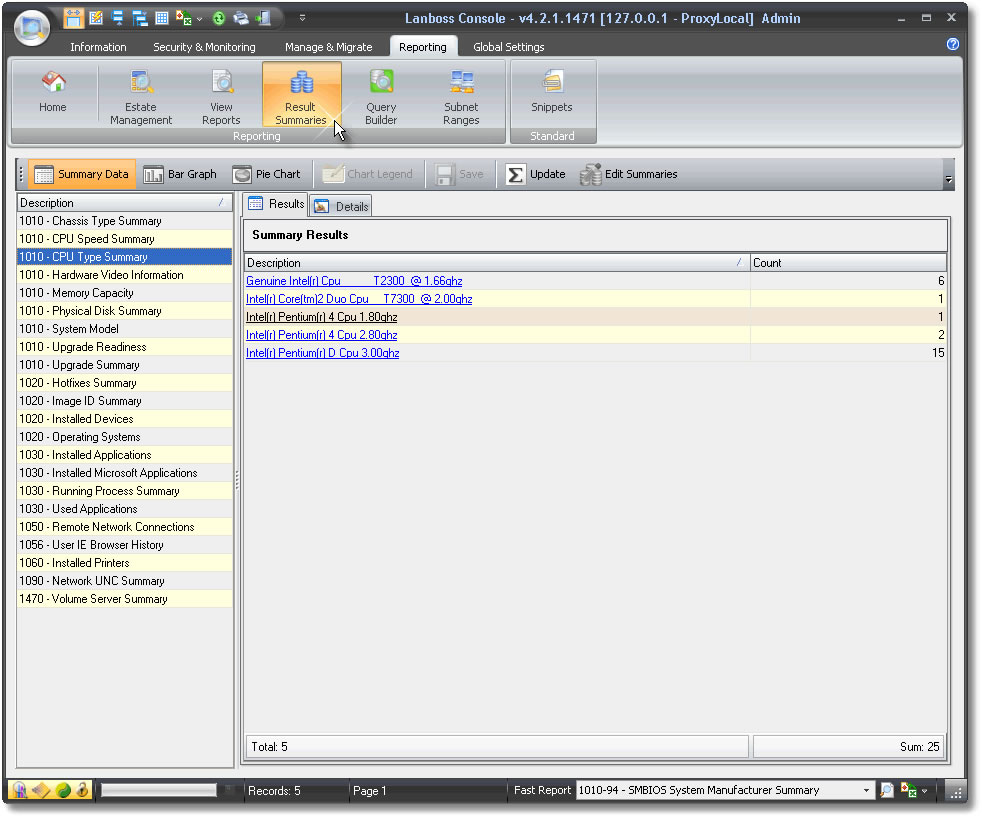Select 1470 - Volume Server Summary
This screenshot has width=982, height=818.
(125, 599)
